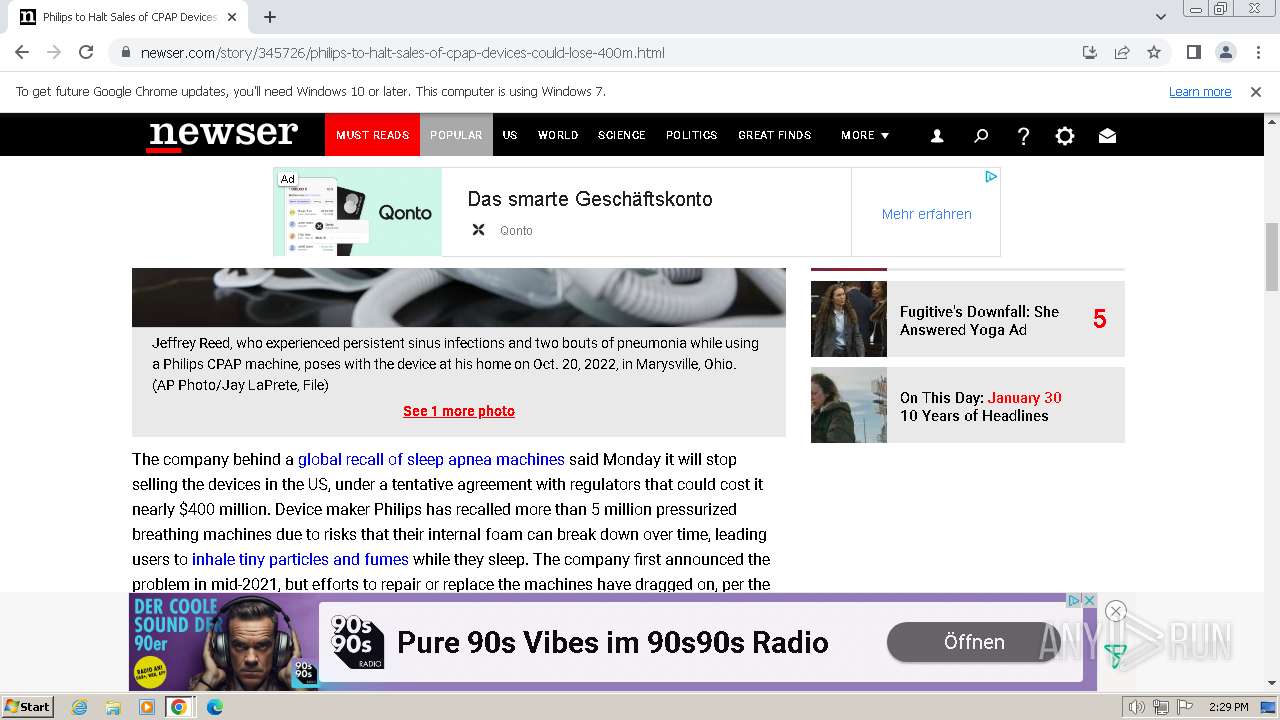Viewport: 1280px width, 720px height.
Task: Open the SCIENCE news section
Action: pos(622,135)
